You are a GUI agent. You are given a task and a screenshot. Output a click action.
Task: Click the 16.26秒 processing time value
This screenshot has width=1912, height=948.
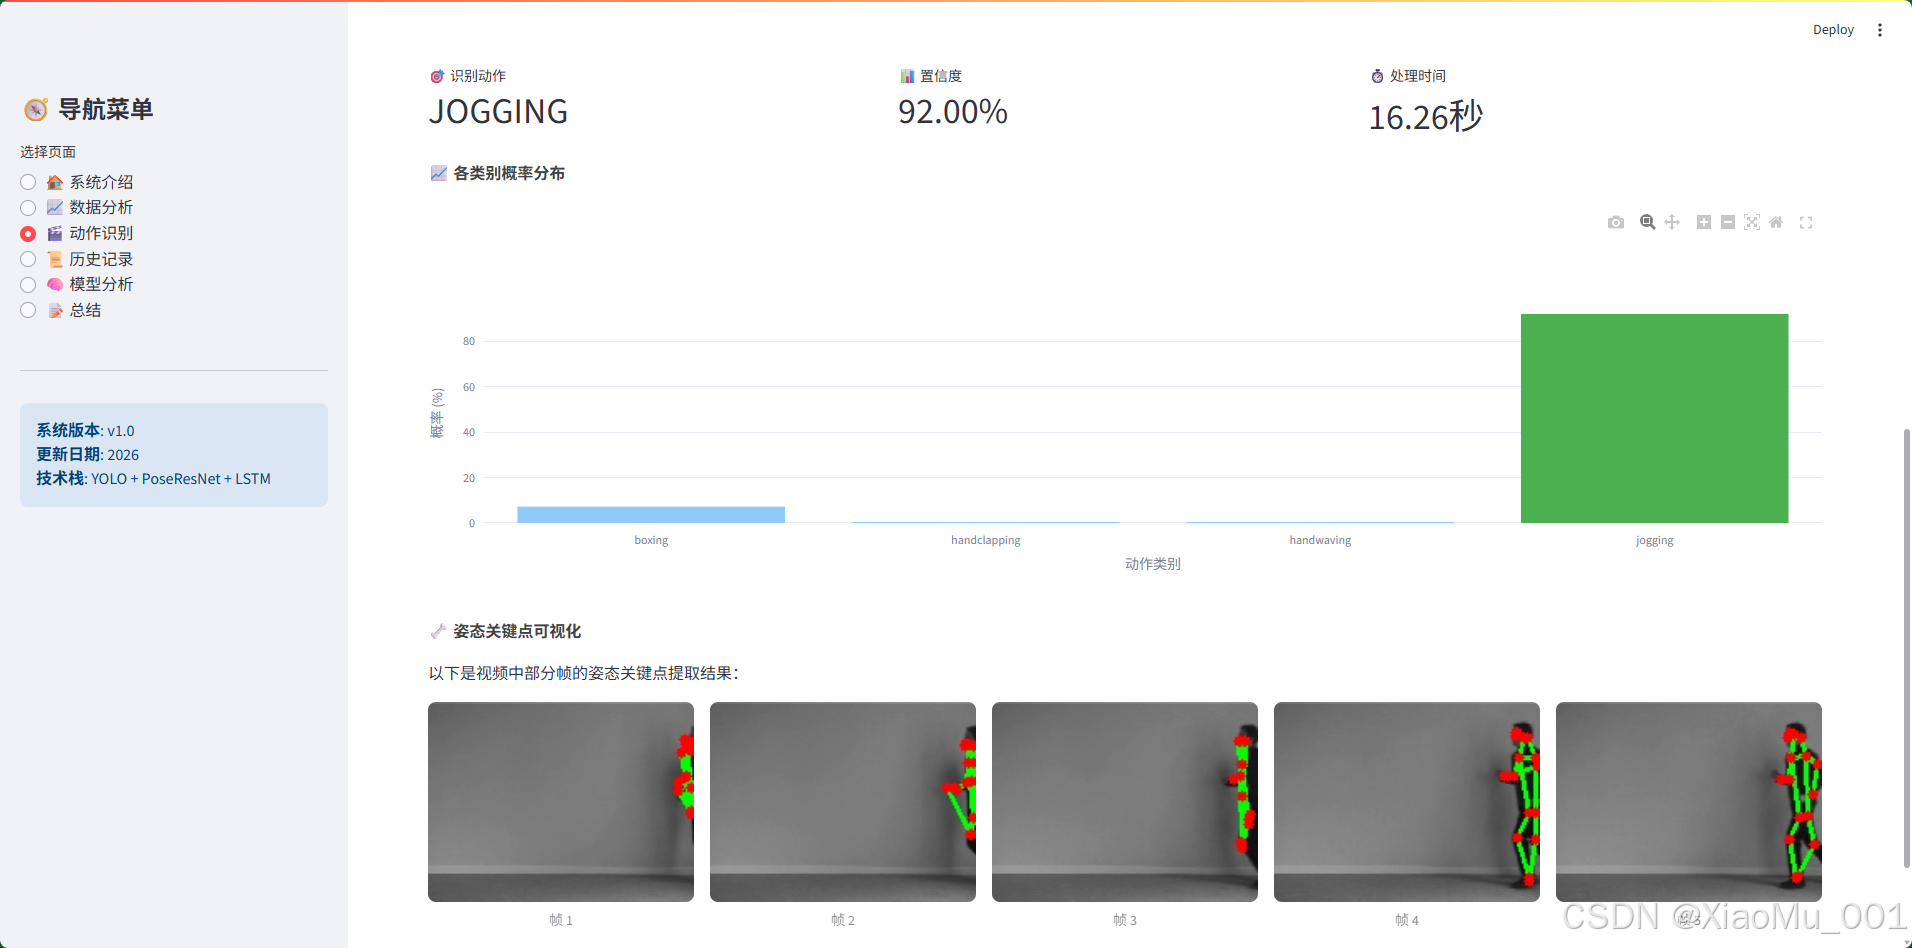(1425, 117)
